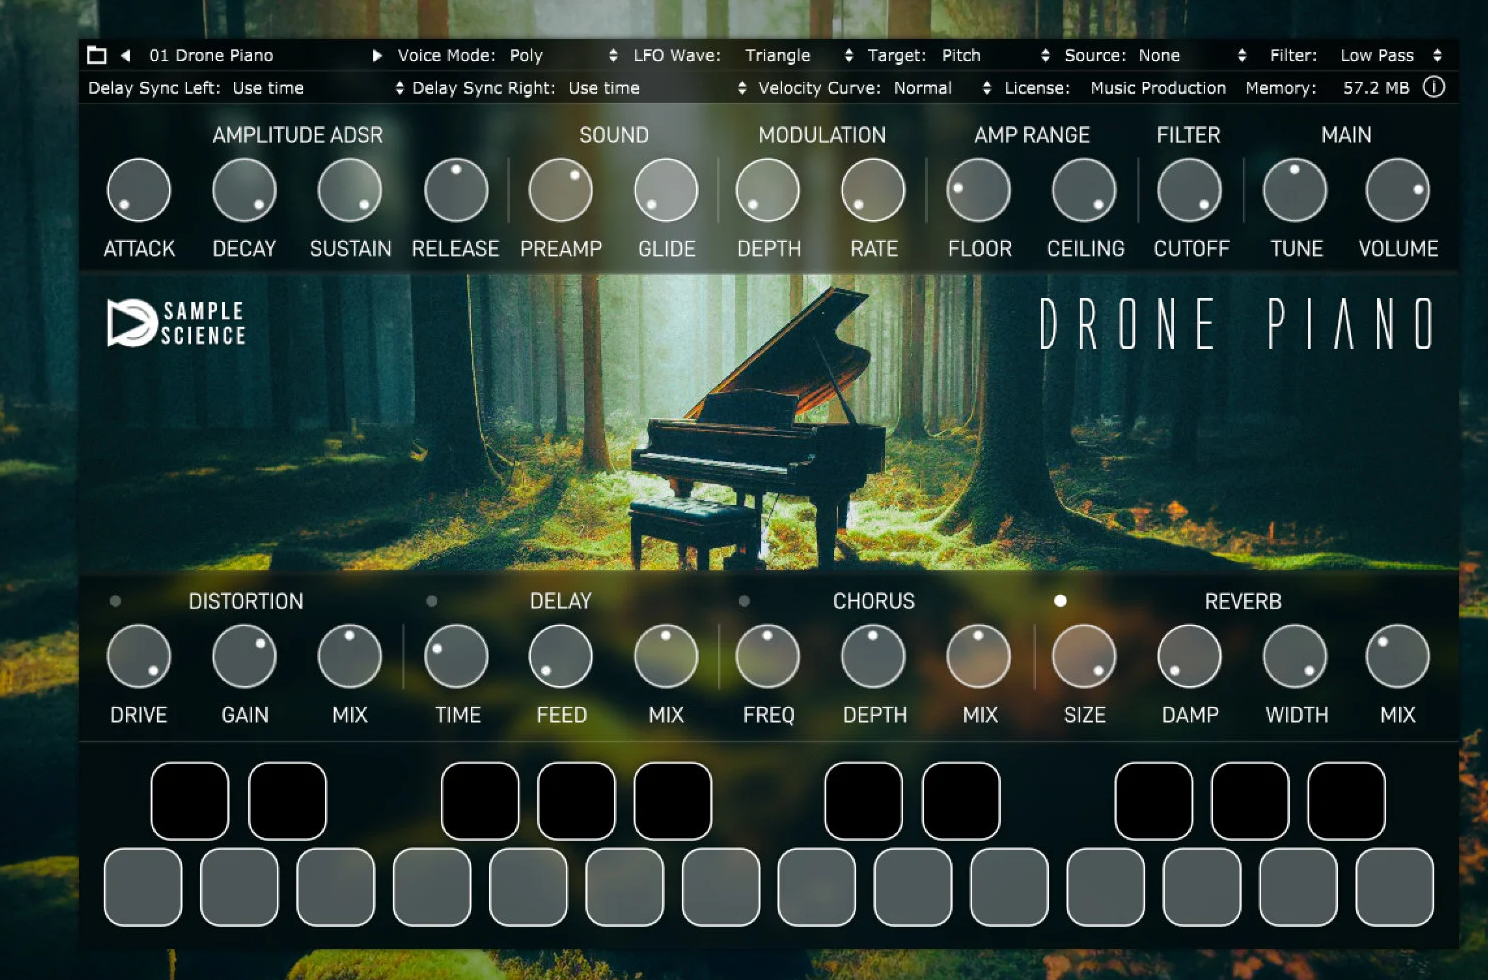
Task: Click the Reverb Size knob
Action: pyautogui.click(x=1084, y=657)
